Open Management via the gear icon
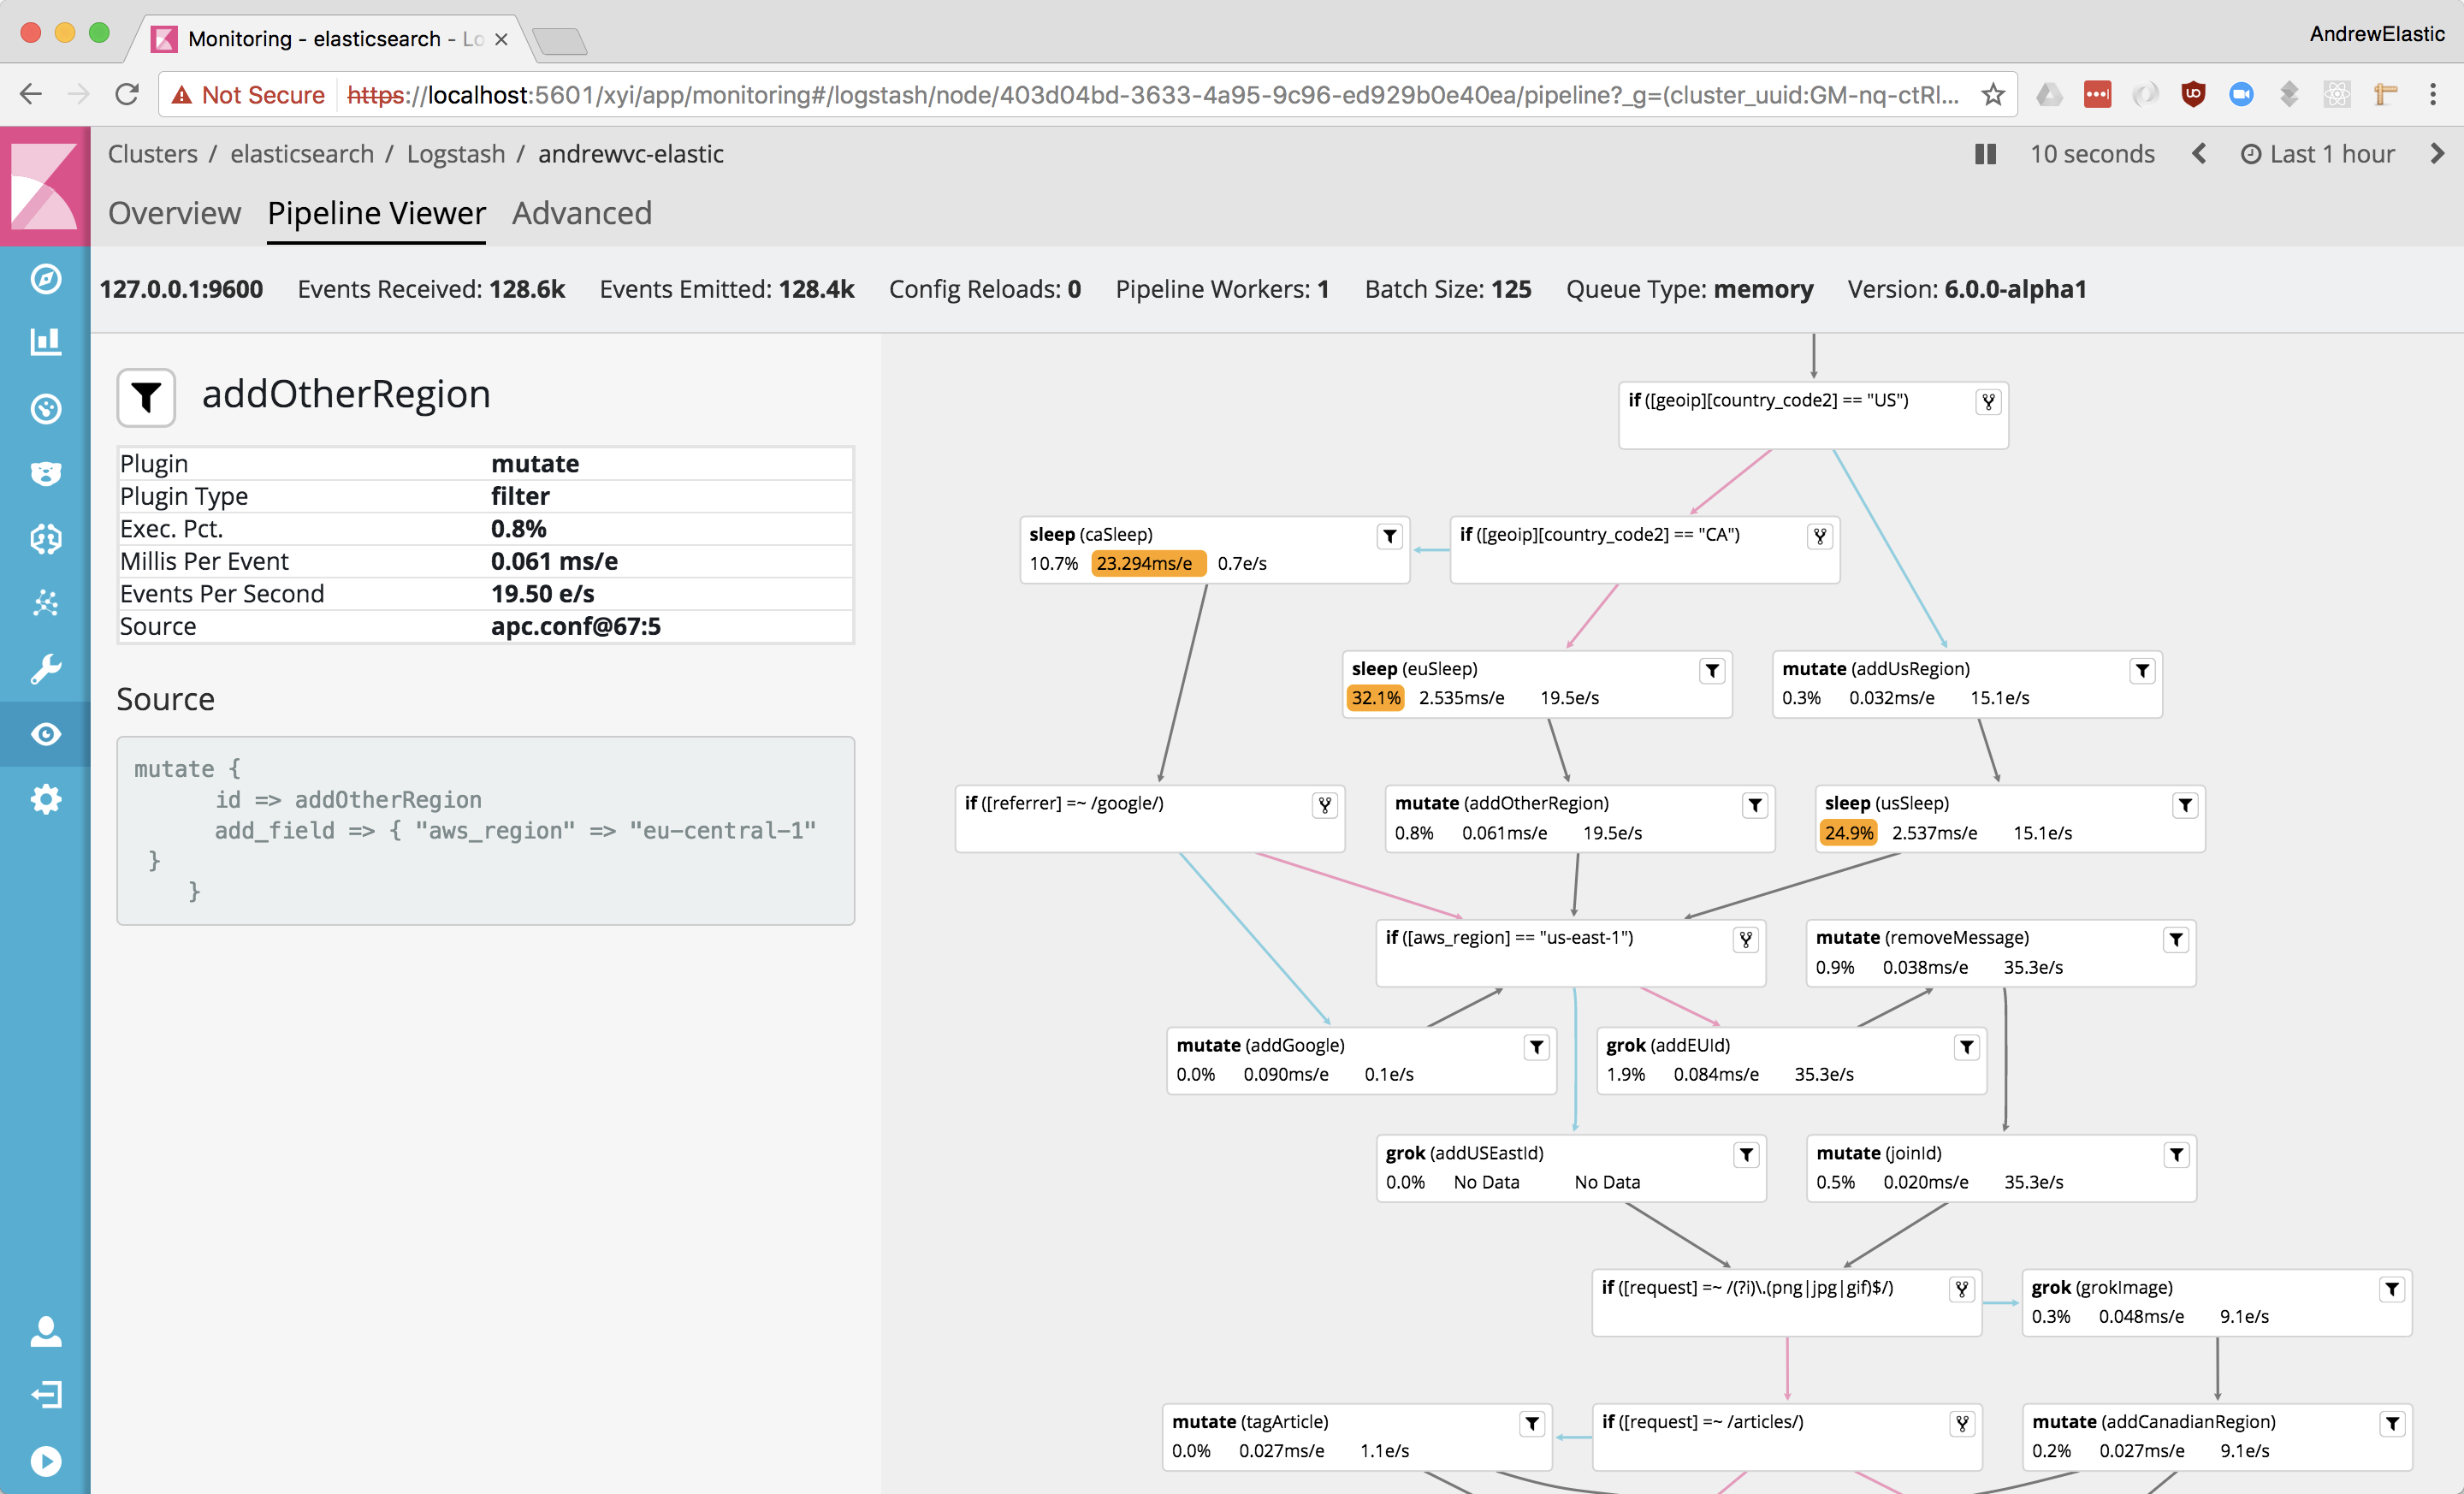Screen dimensions: 2464x1494 tap(46, 798)
